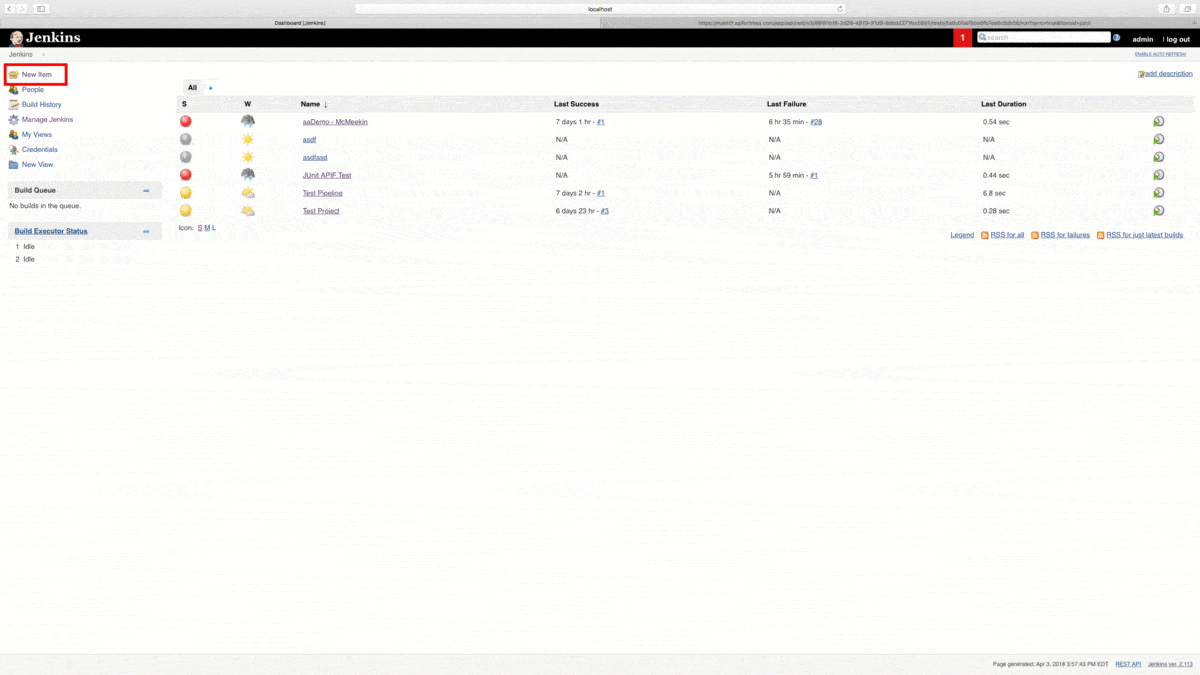Image resolution: width=1200 pixels, height=675 pixels.
Task: Click the red failure ball for JUnit APIF Test
Action: click(x=185, y=174)
